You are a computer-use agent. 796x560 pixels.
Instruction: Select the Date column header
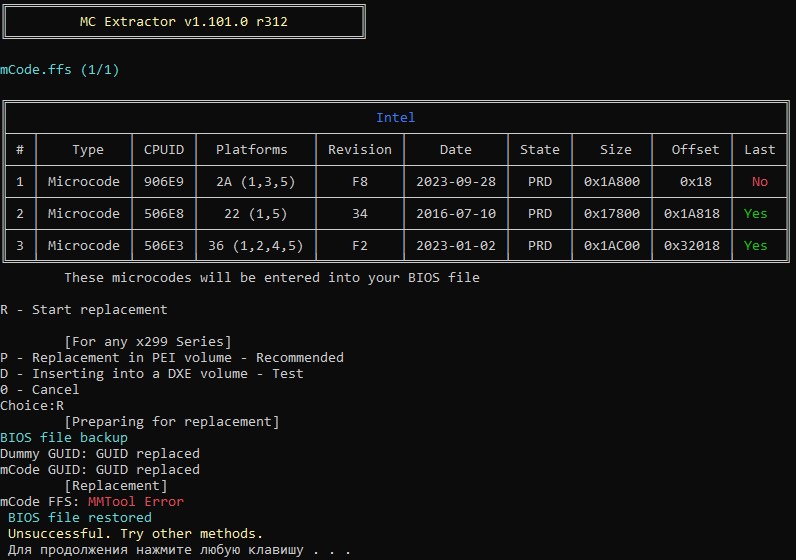coord(455,150)
